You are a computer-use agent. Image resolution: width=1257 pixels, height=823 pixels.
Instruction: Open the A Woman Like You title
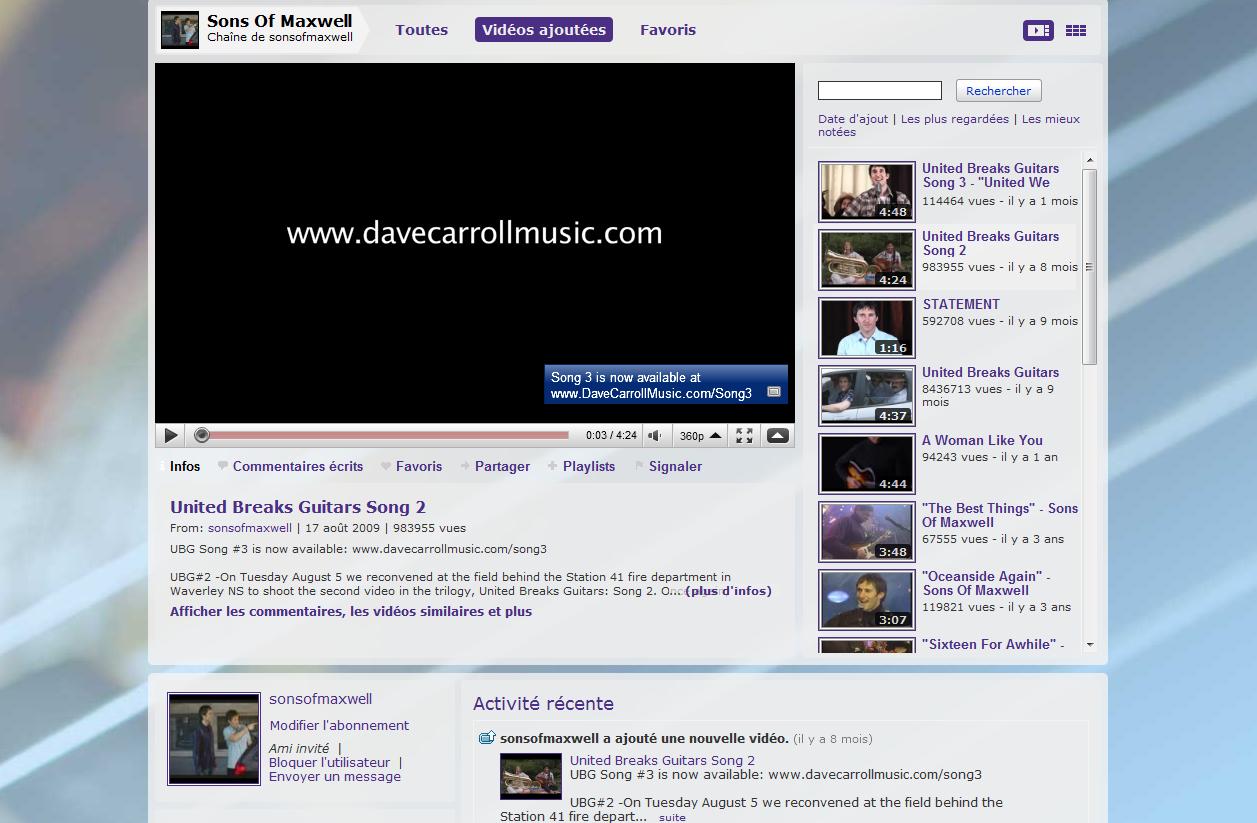[982, 440]
